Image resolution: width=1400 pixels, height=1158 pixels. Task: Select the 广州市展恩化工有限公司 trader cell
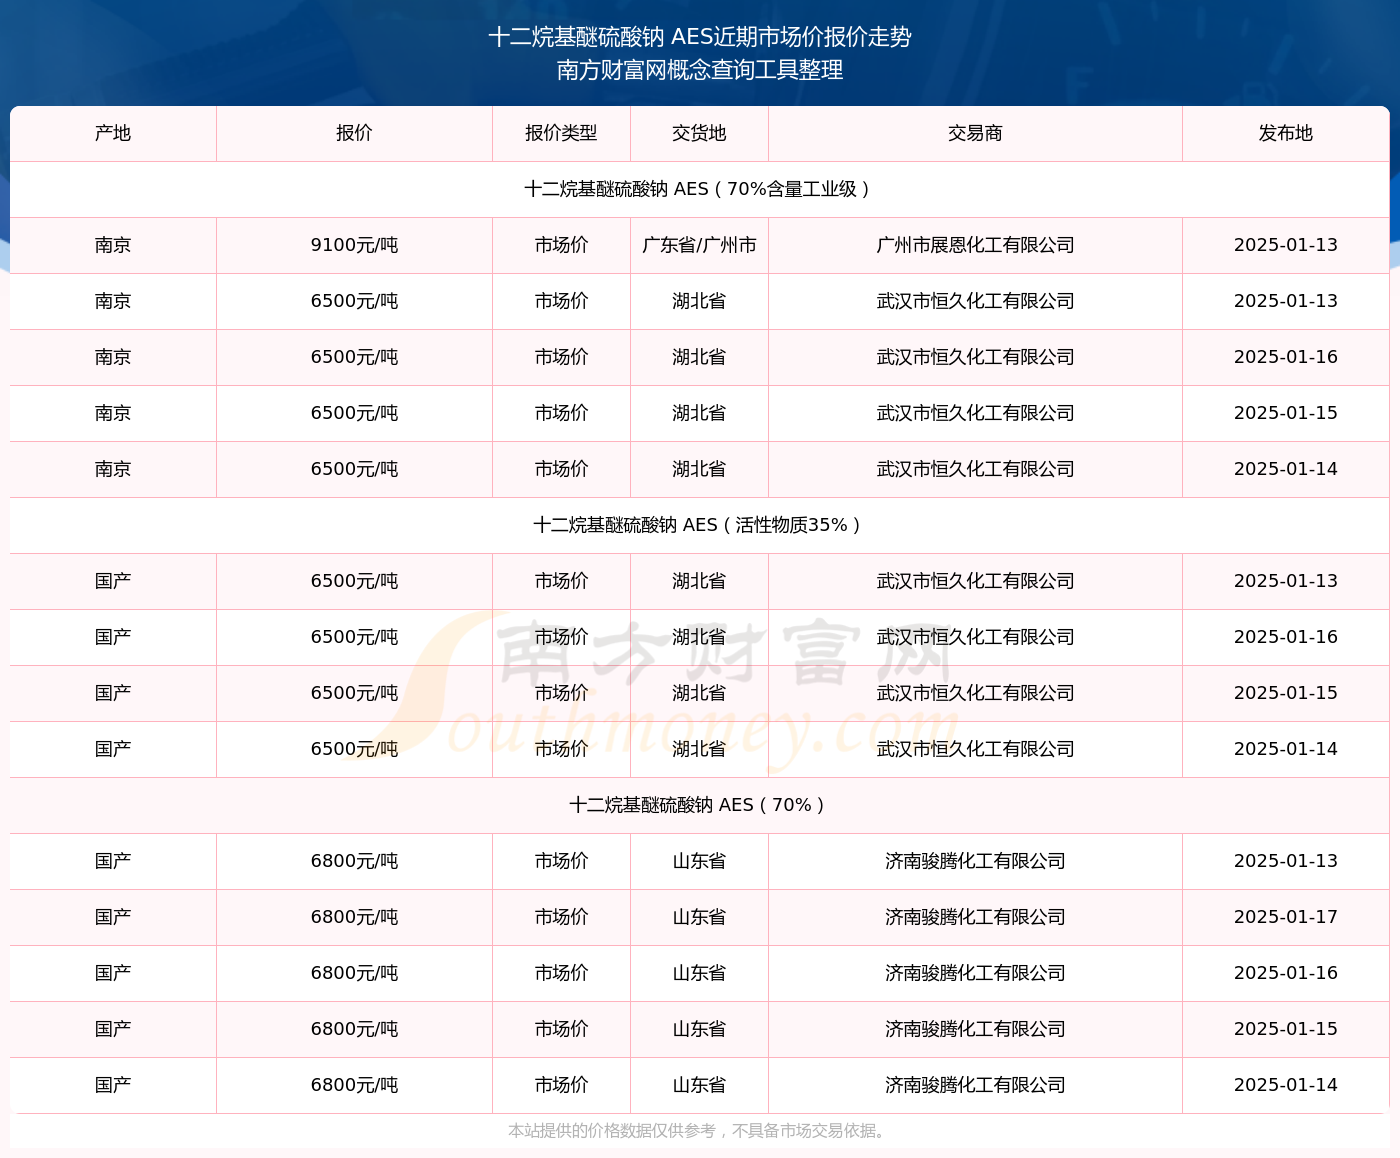tap(975, 245)
